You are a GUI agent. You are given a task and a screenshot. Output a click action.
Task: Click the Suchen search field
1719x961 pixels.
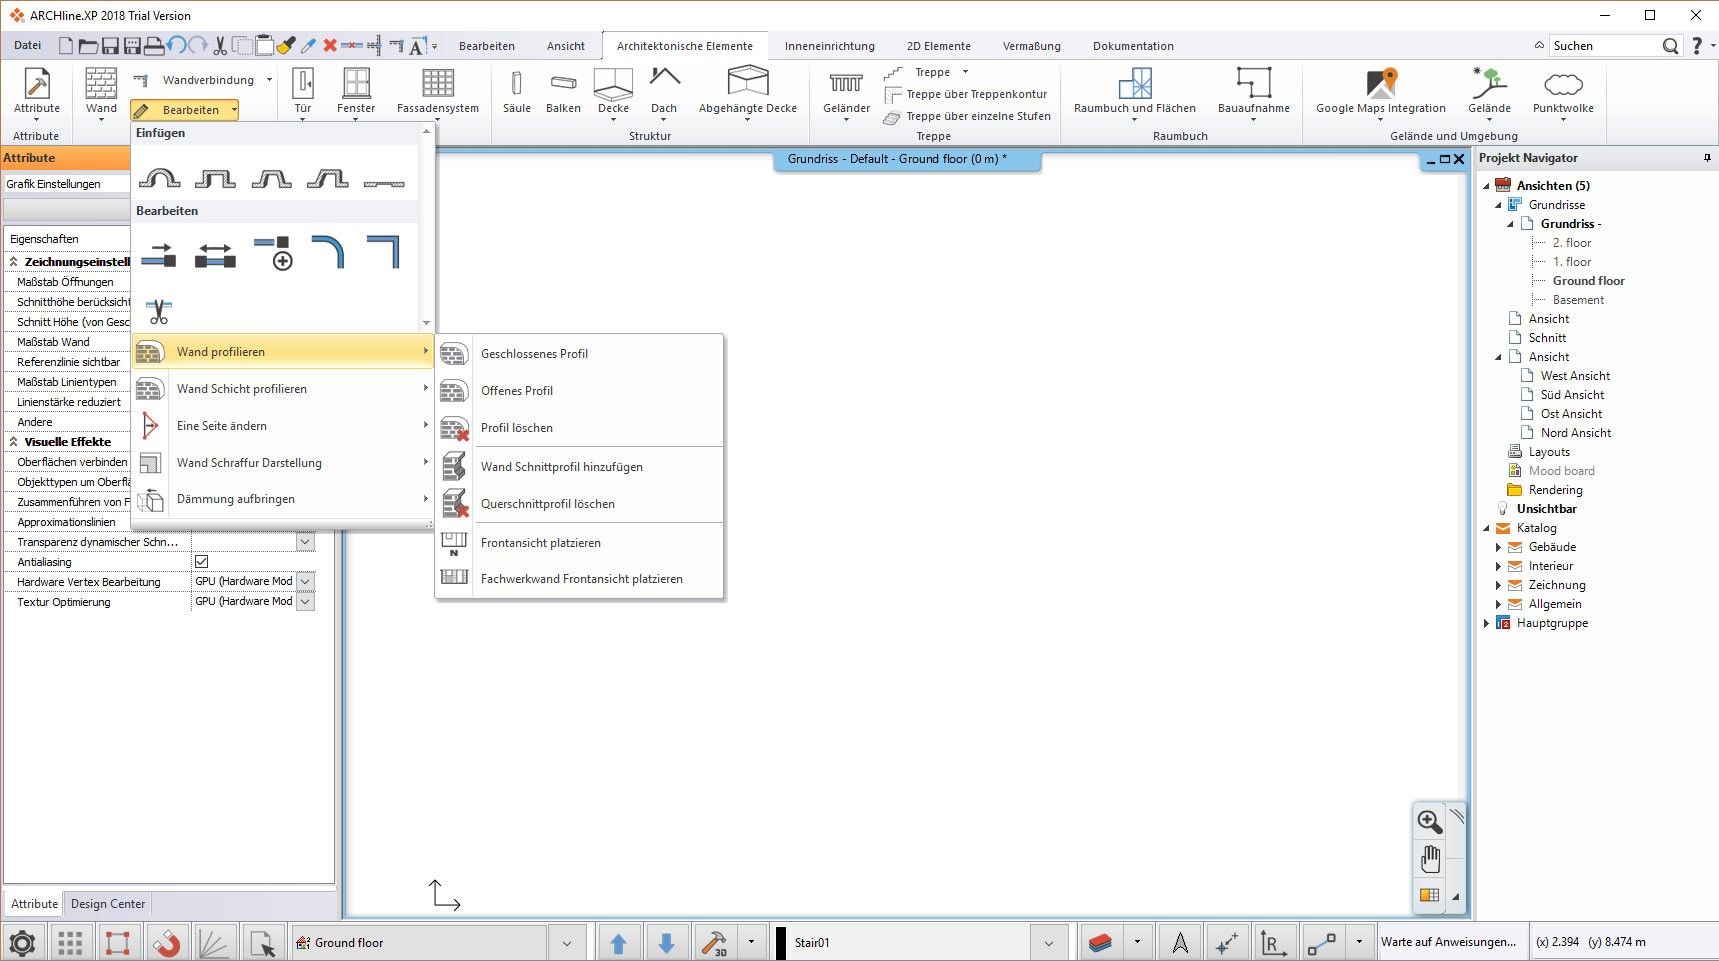pos(1605,46)
